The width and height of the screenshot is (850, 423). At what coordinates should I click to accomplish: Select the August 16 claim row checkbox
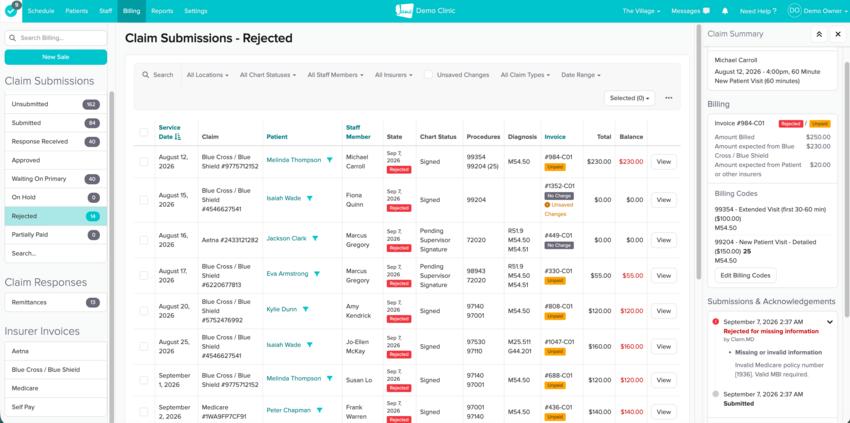point(144,240)
